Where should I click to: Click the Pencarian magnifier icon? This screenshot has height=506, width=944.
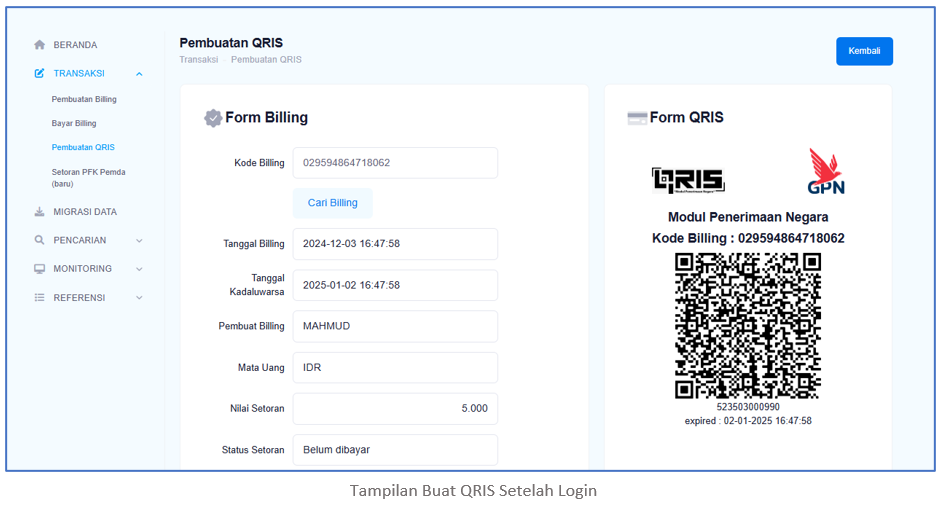tap(40, 240)
